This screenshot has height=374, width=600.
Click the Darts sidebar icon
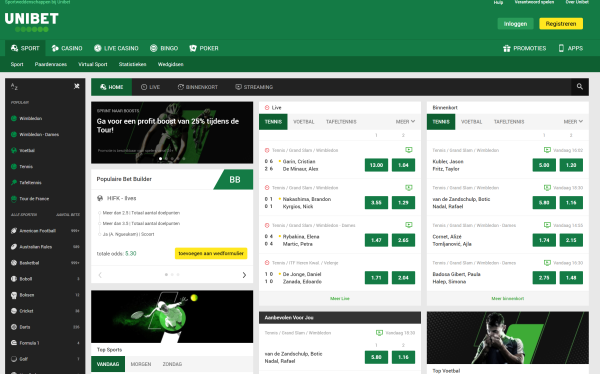click(14, 327)
